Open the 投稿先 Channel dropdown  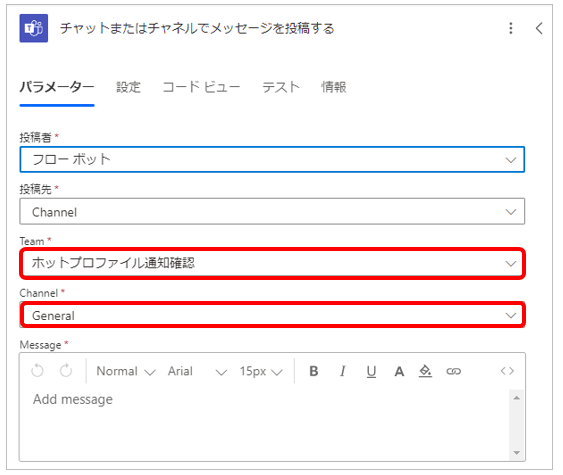(272, 211)
